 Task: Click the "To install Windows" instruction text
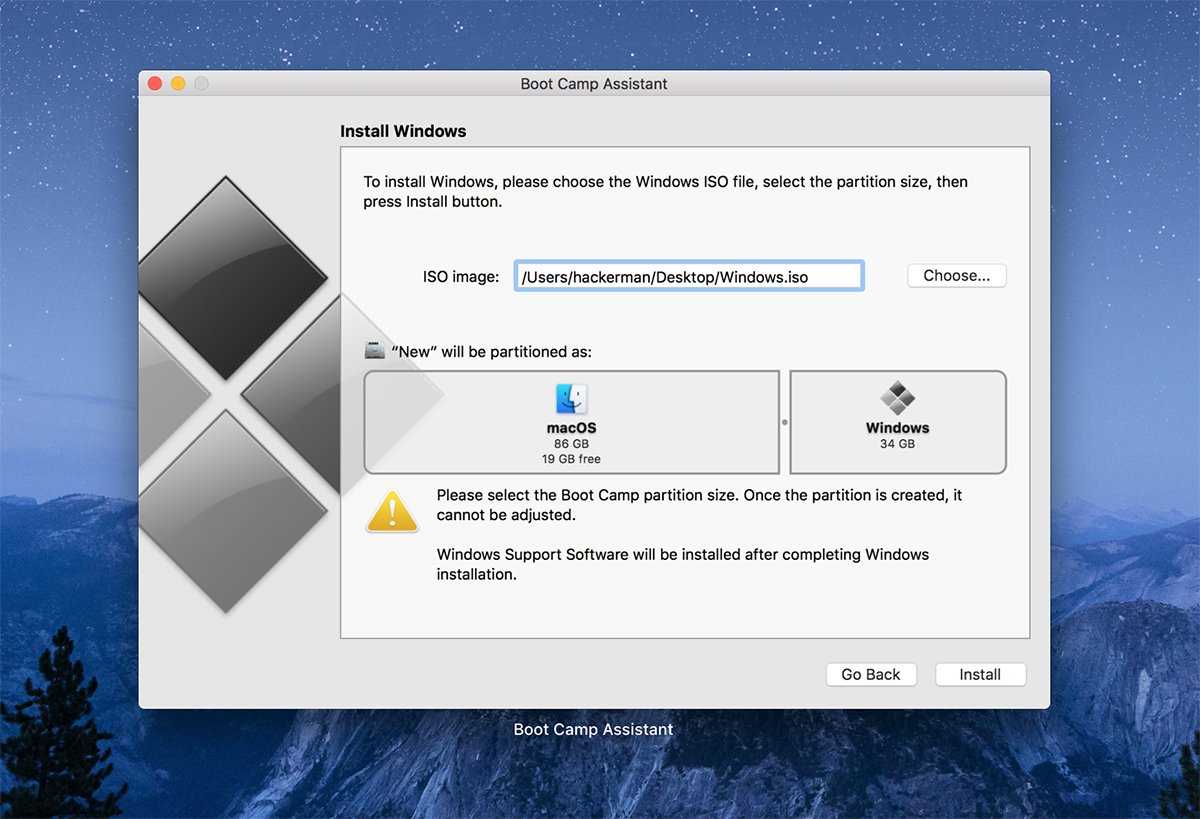click(x=665, y=191)
